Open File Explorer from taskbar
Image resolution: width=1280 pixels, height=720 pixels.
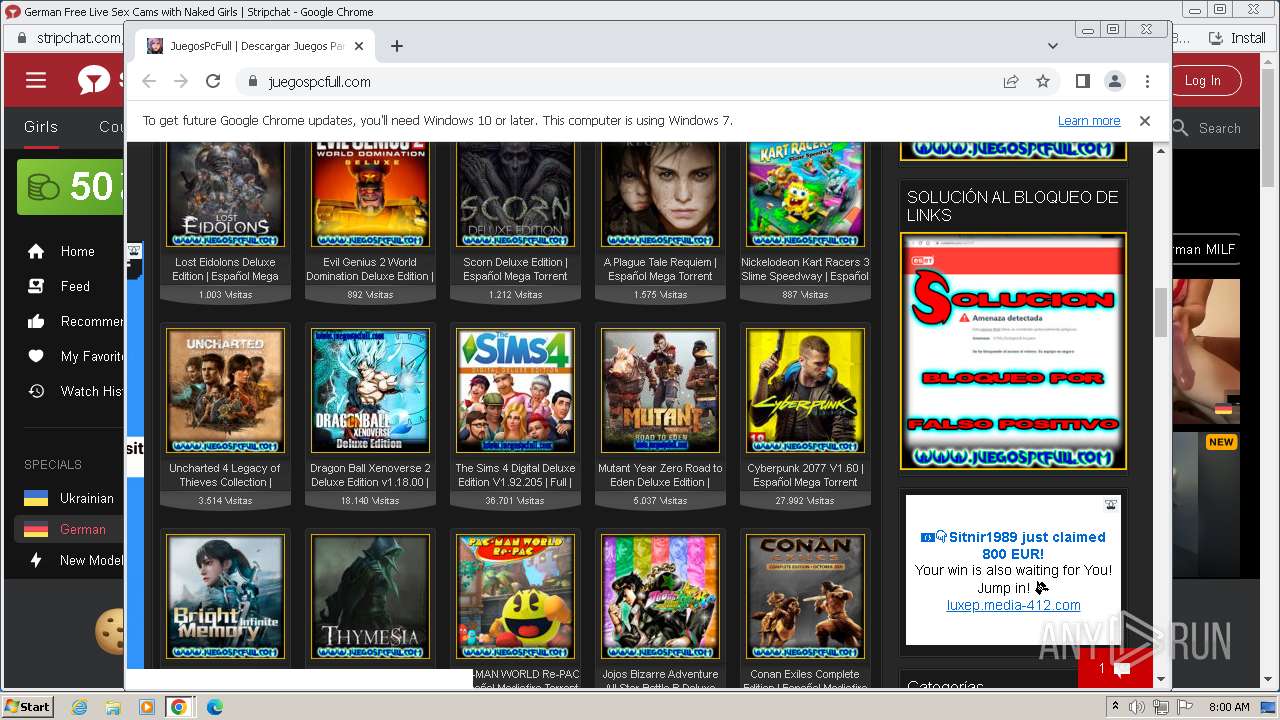coord(113,707)
